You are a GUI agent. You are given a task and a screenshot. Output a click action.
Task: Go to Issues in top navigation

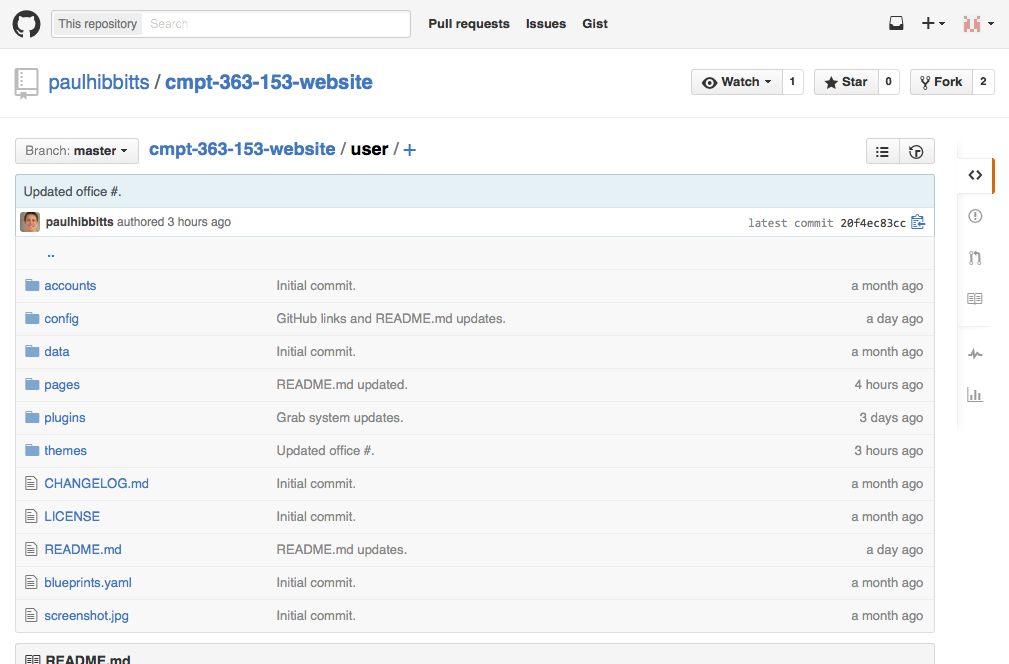(x=546, y=24)
